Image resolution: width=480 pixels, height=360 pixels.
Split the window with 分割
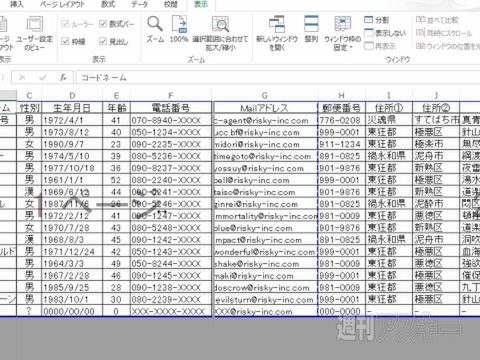point(377,20)
